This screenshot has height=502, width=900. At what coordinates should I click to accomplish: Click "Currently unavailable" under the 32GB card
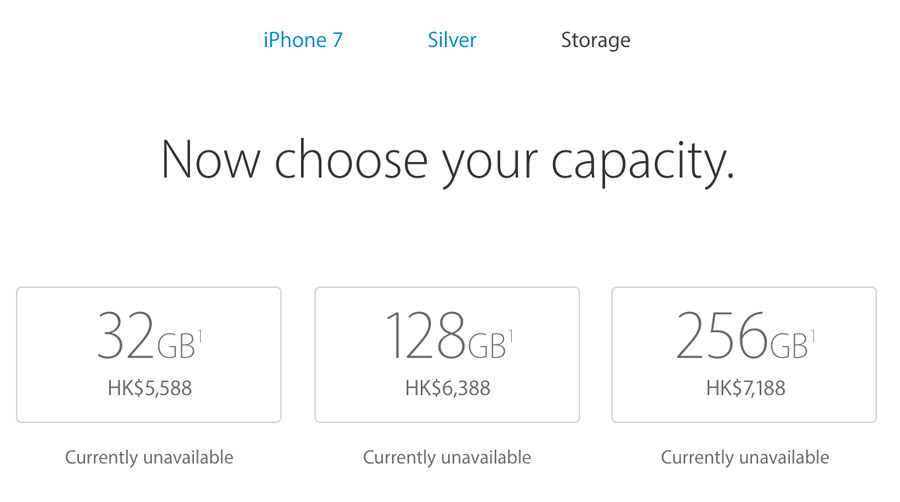[149, 458]
